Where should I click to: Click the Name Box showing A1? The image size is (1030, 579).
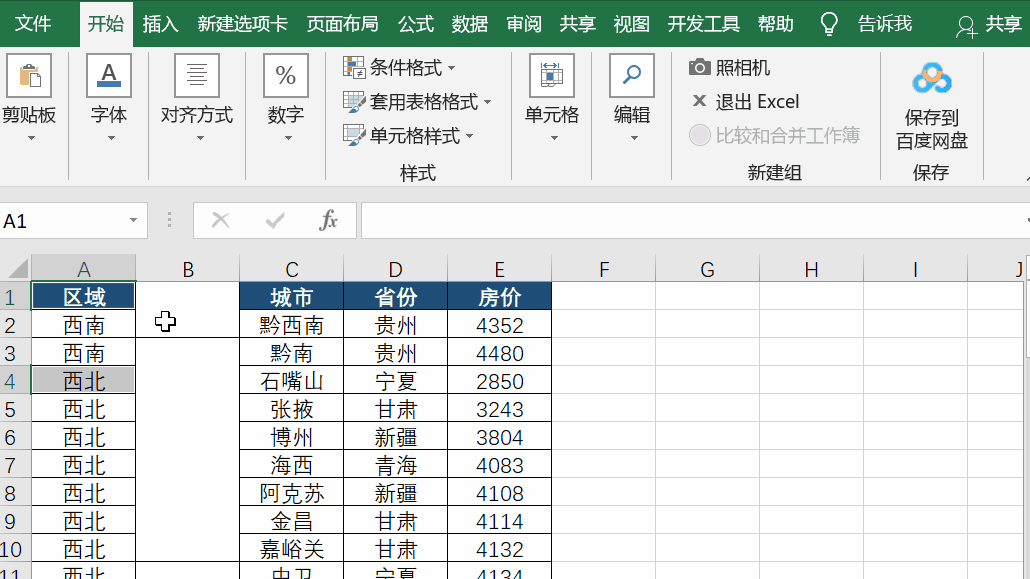coord(62,221)
